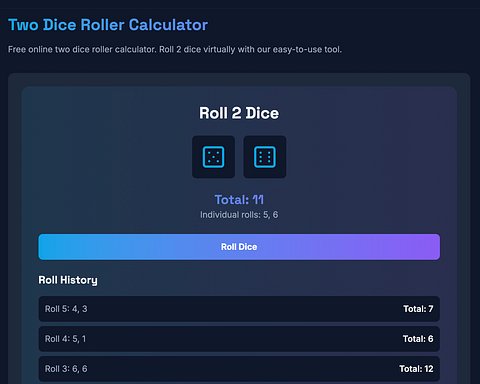This screenshot has height=384, width=480.
Task: Click the 'Total:' label under the dice
Action: point(232,200)
